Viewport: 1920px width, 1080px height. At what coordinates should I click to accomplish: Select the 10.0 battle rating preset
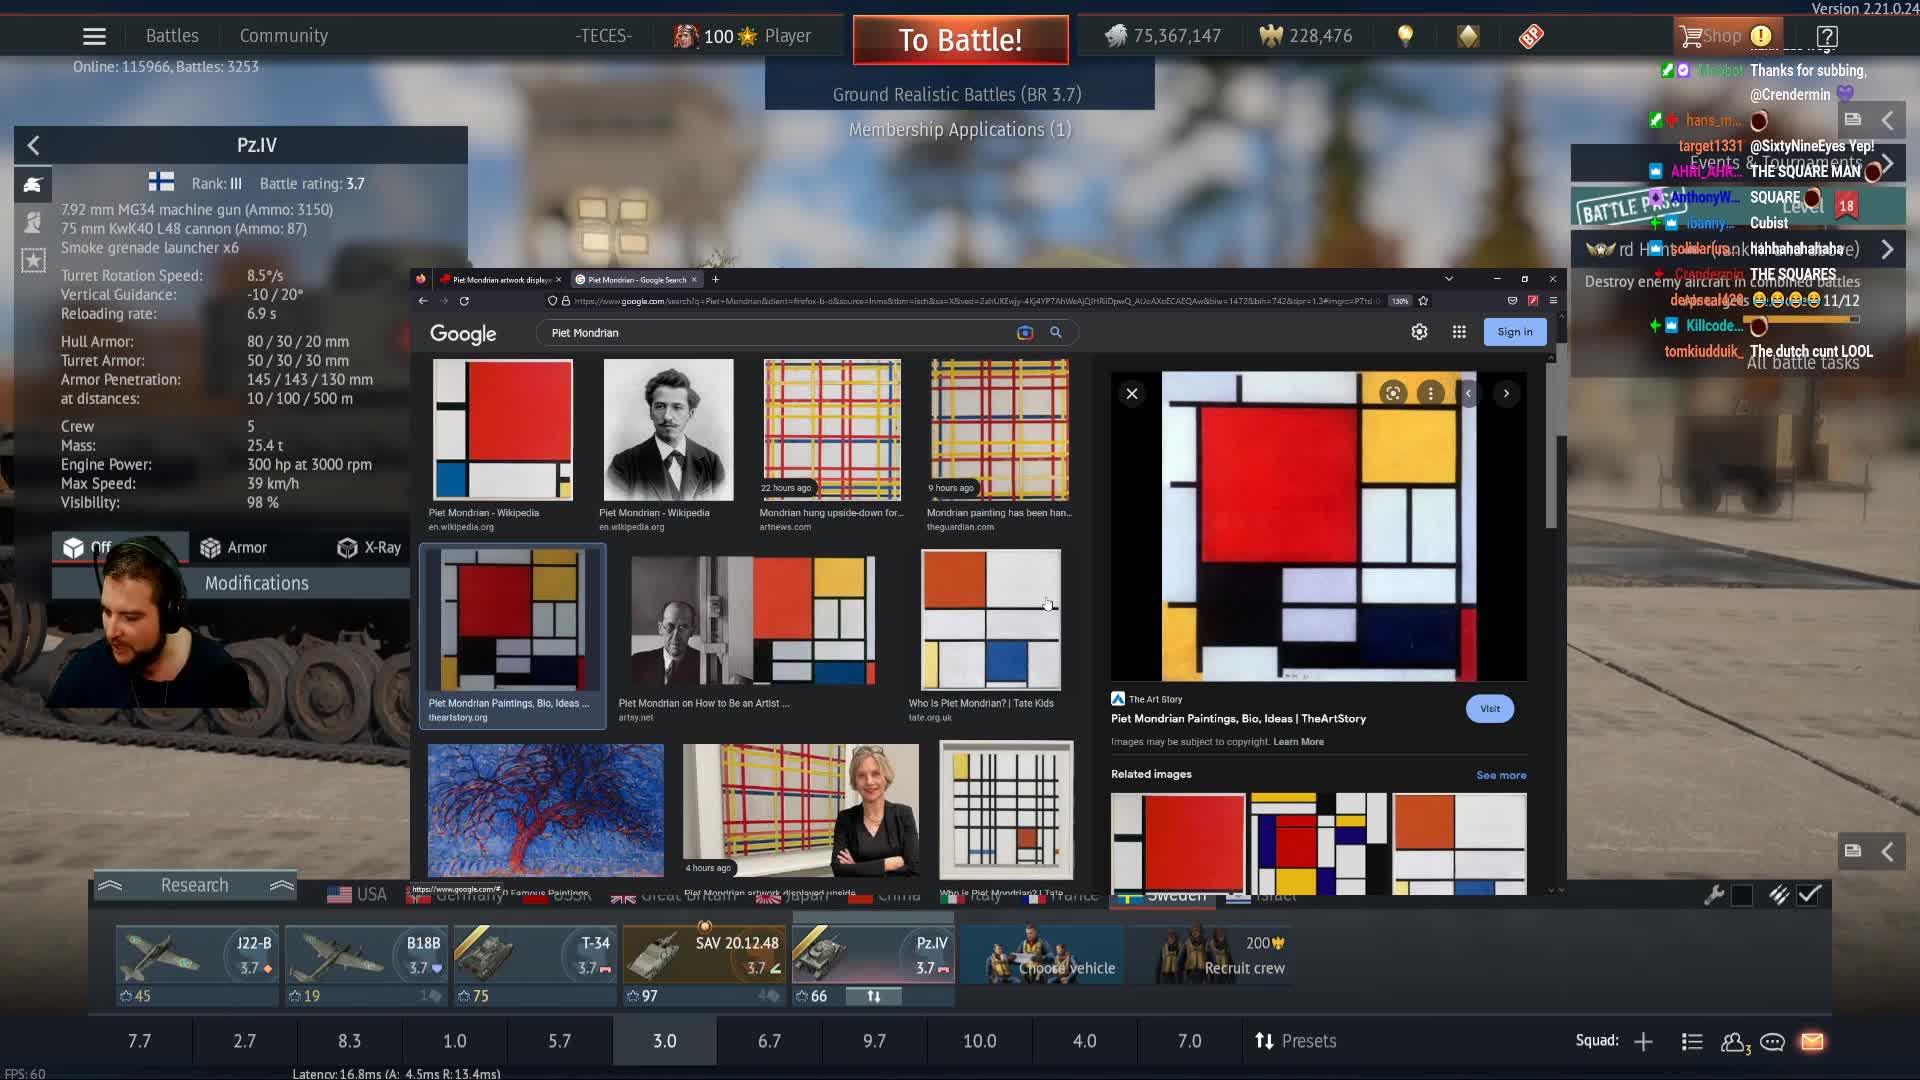coord(979,1041)
